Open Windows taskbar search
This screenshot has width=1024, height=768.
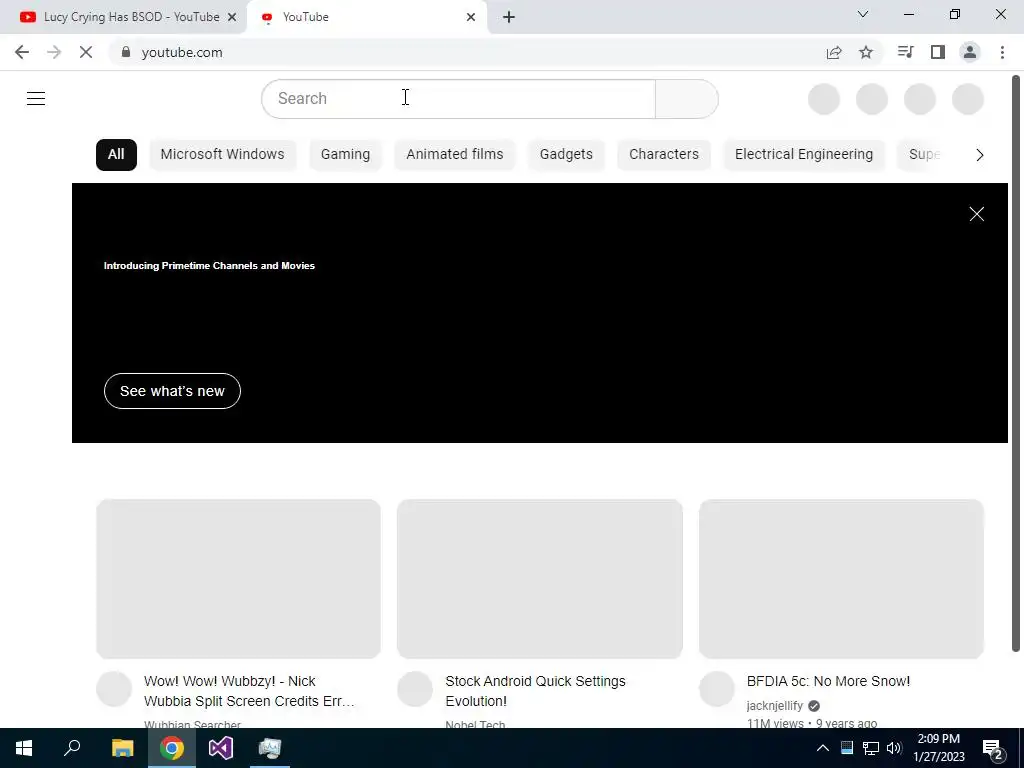tap(72, 748)
